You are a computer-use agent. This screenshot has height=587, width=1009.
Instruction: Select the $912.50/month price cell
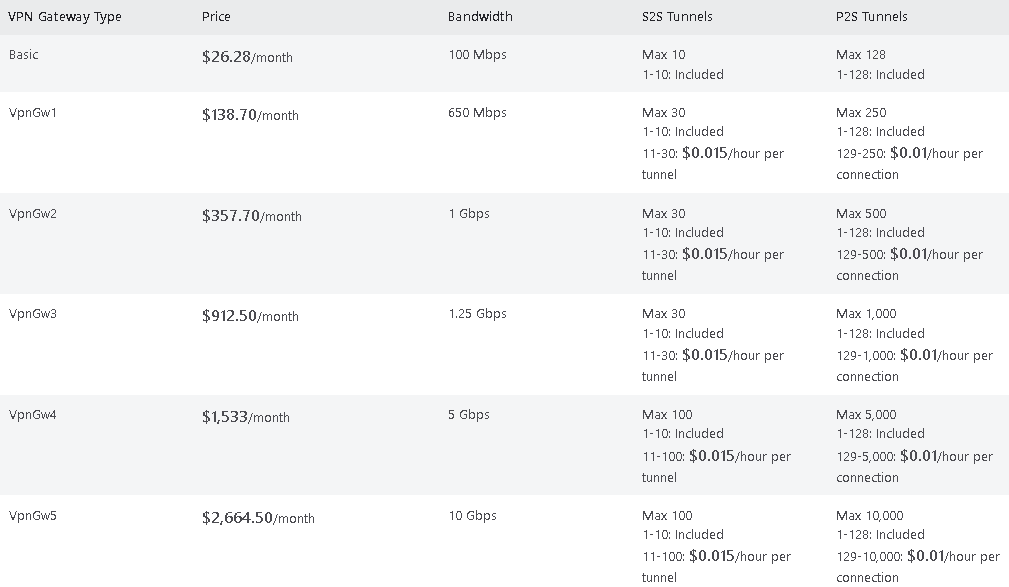[250, 316]
